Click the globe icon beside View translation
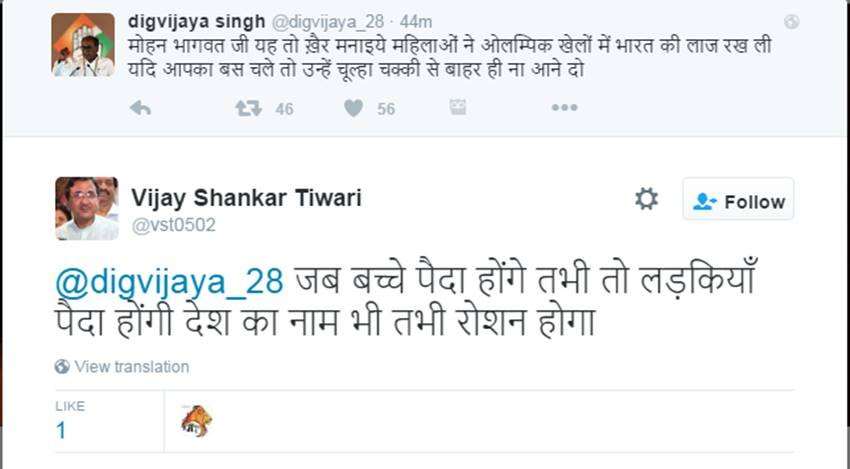Image resolution: width=850 pixels, height=469 pixels. [62, 367]
